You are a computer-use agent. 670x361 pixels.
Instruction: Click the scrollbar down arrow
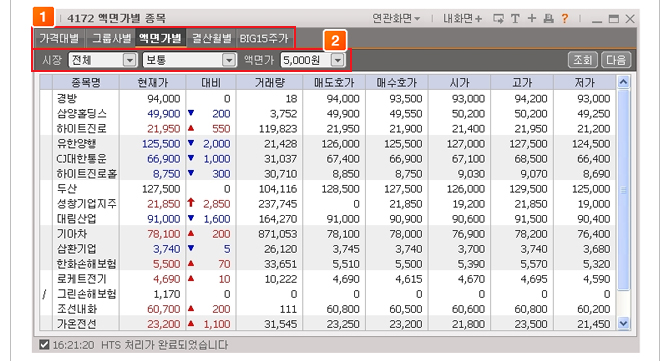[x=623, y=323]
